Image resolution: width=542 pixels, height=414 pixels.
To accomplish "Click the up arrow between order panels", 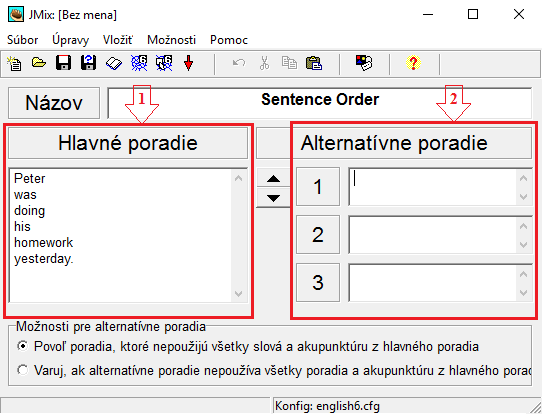I will (x=273, y=179).
